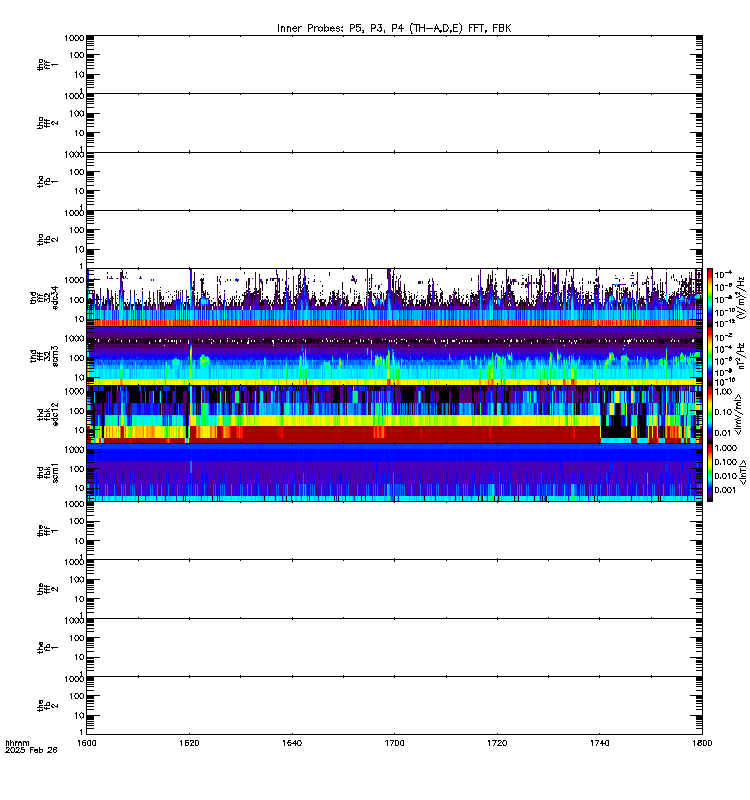The image size is (750, 800).
Task: Select the '1720' time axis label
Action: [497, 743]
